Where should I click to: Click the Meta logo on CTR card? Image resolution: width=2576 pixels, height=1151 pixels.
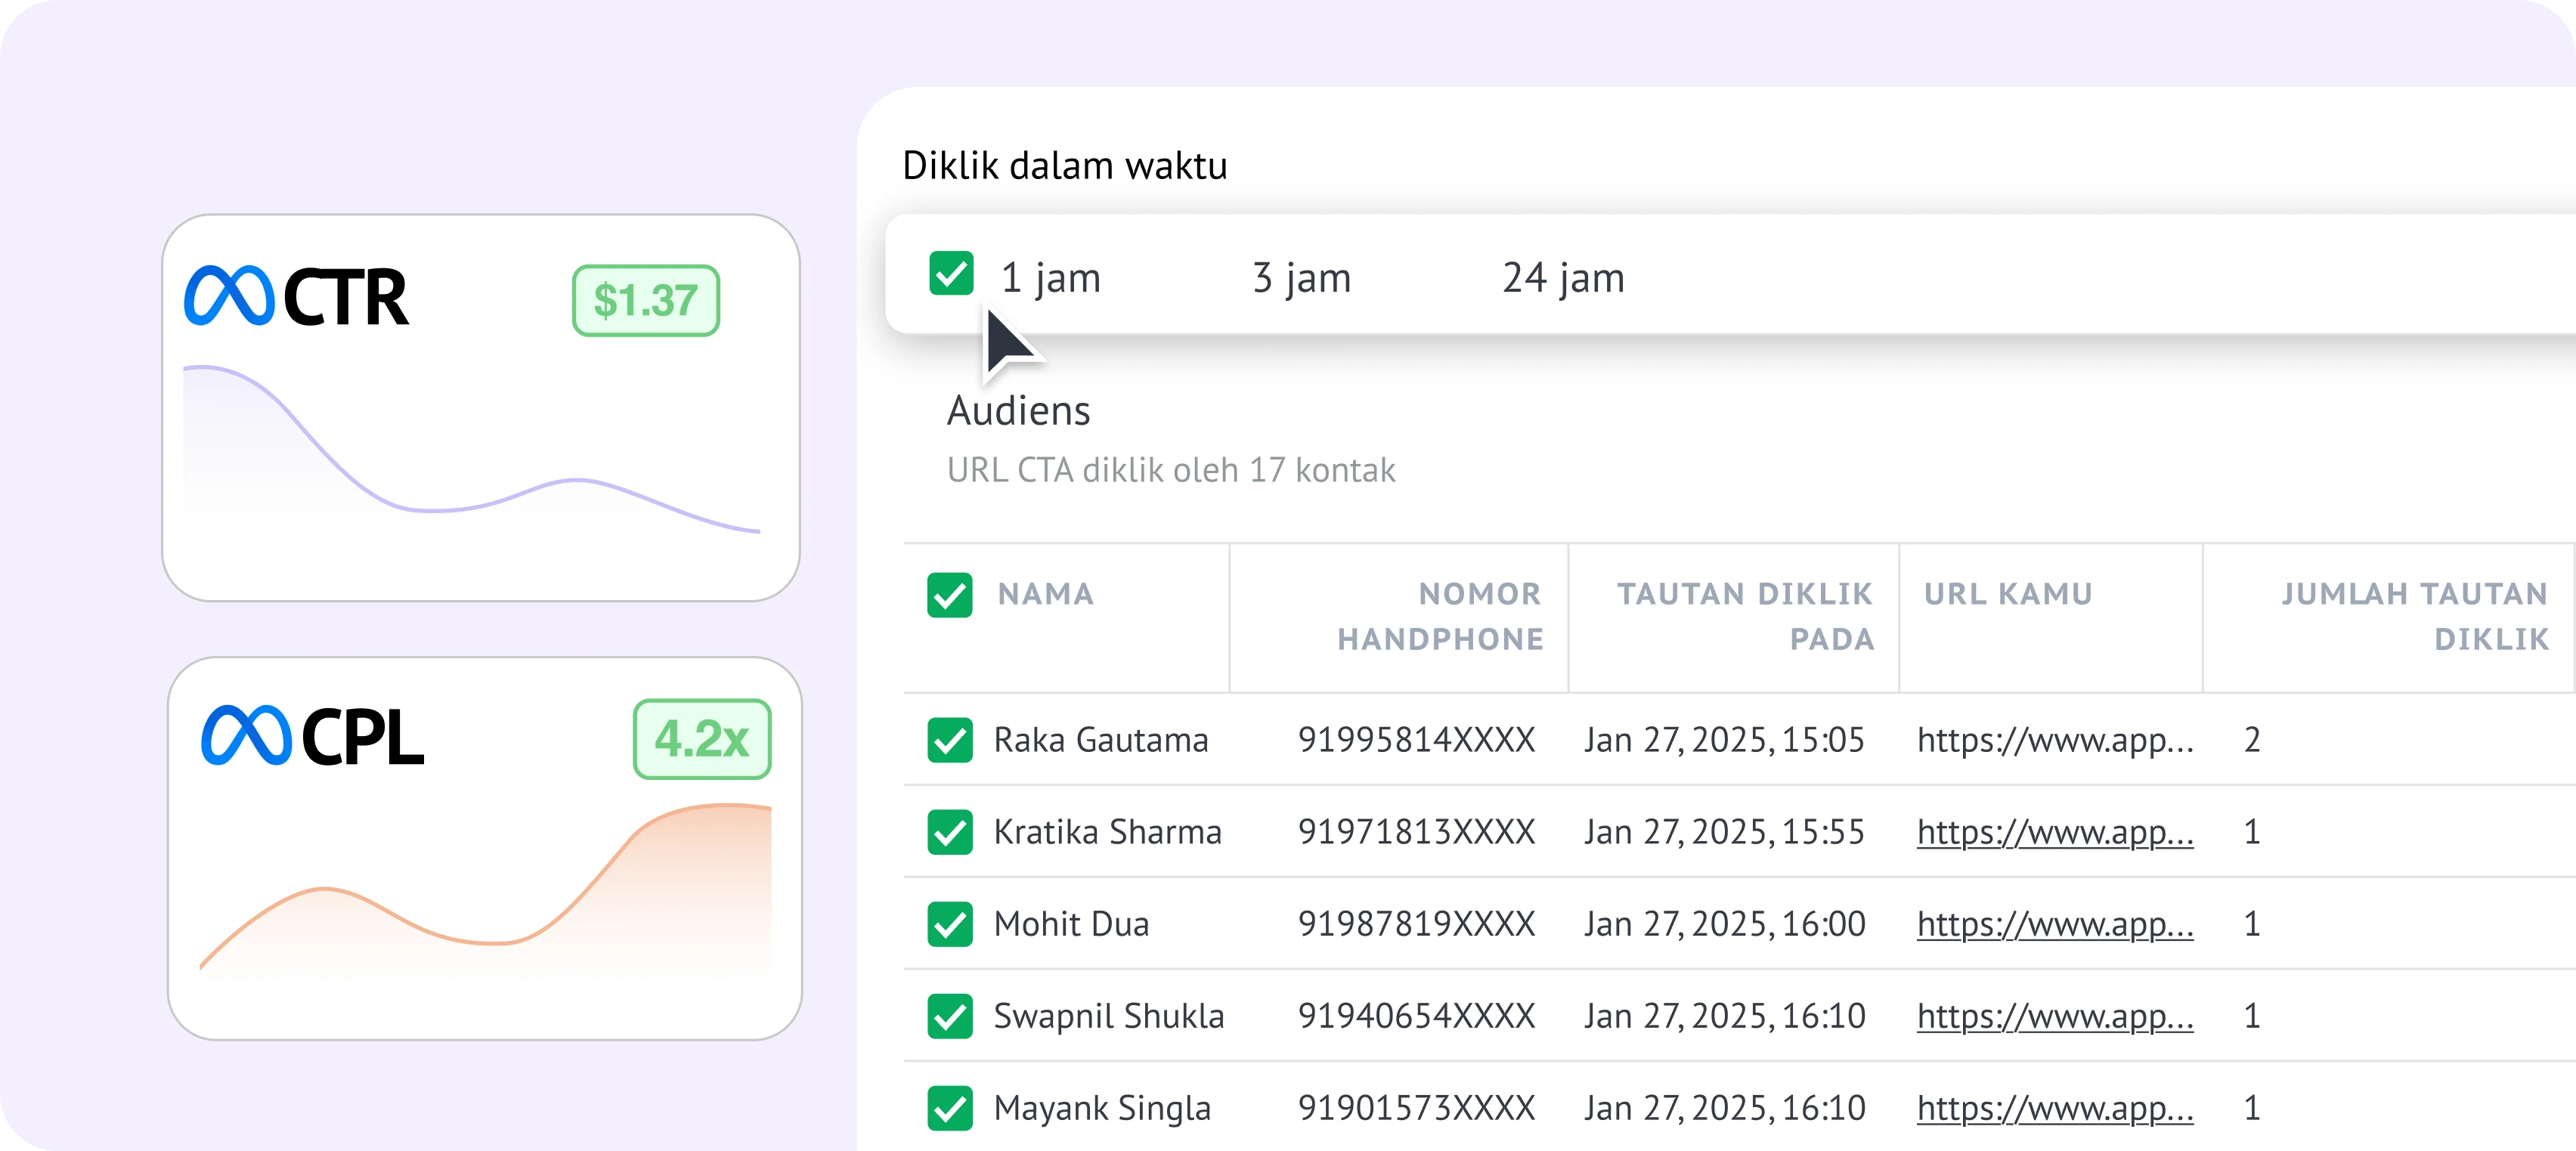(x=228, y=296)
